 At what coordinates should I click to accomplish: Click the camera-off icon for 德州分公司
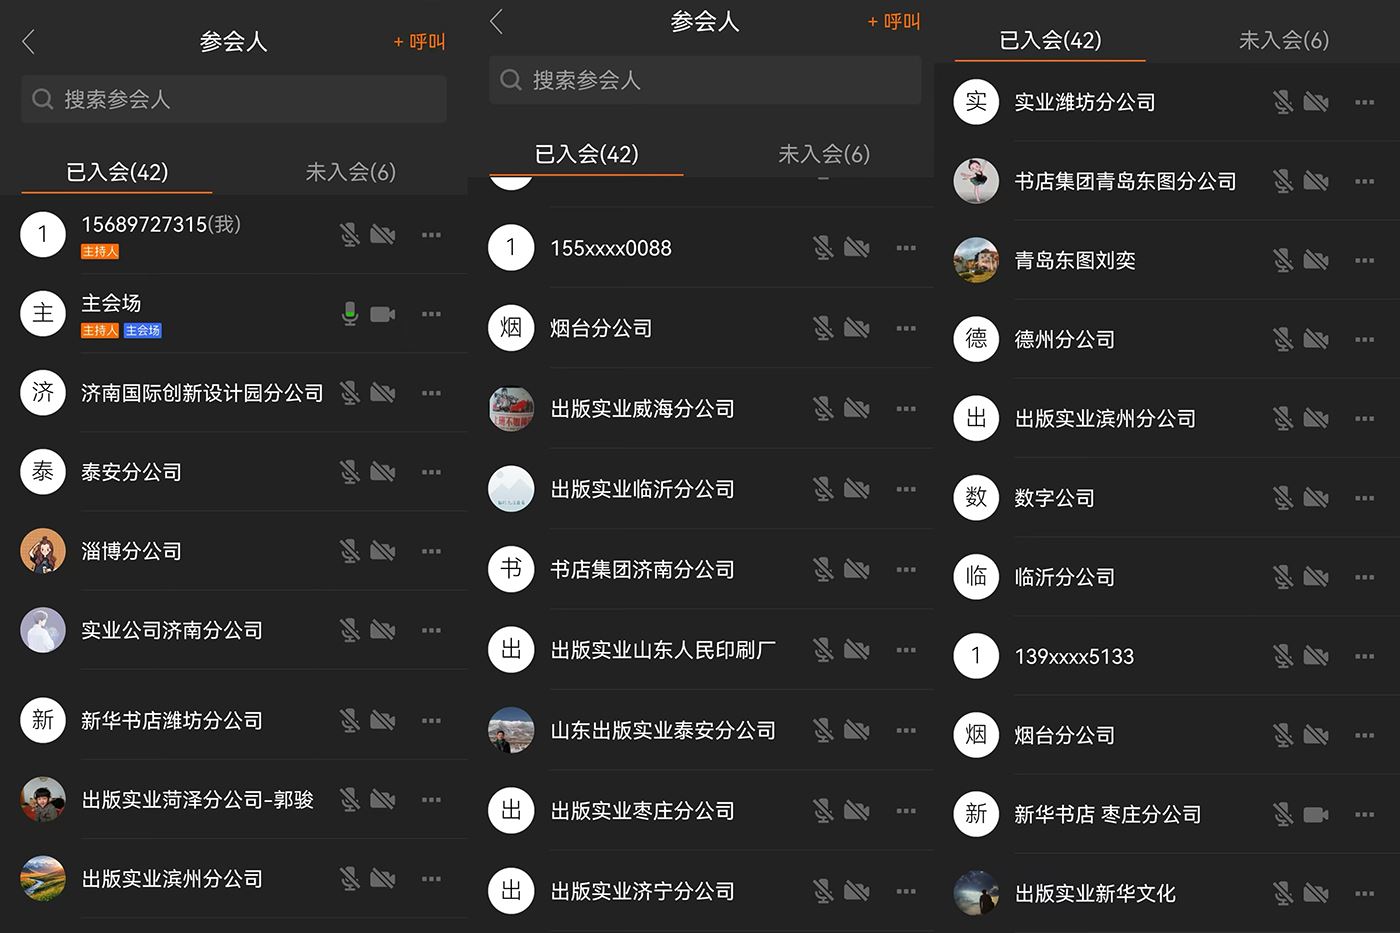click(1316, 340)
